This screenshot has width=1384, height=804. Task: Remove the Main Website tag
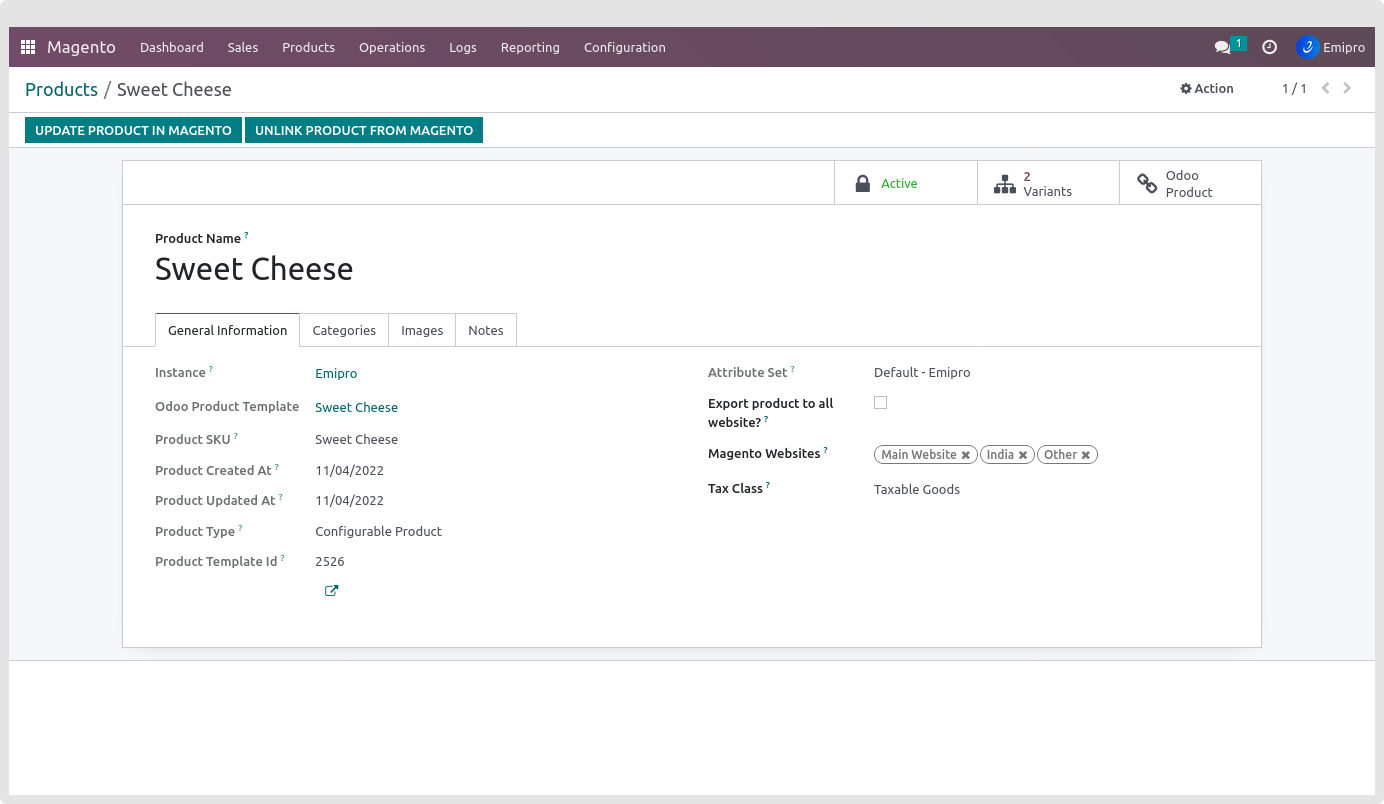pos(966,455)
